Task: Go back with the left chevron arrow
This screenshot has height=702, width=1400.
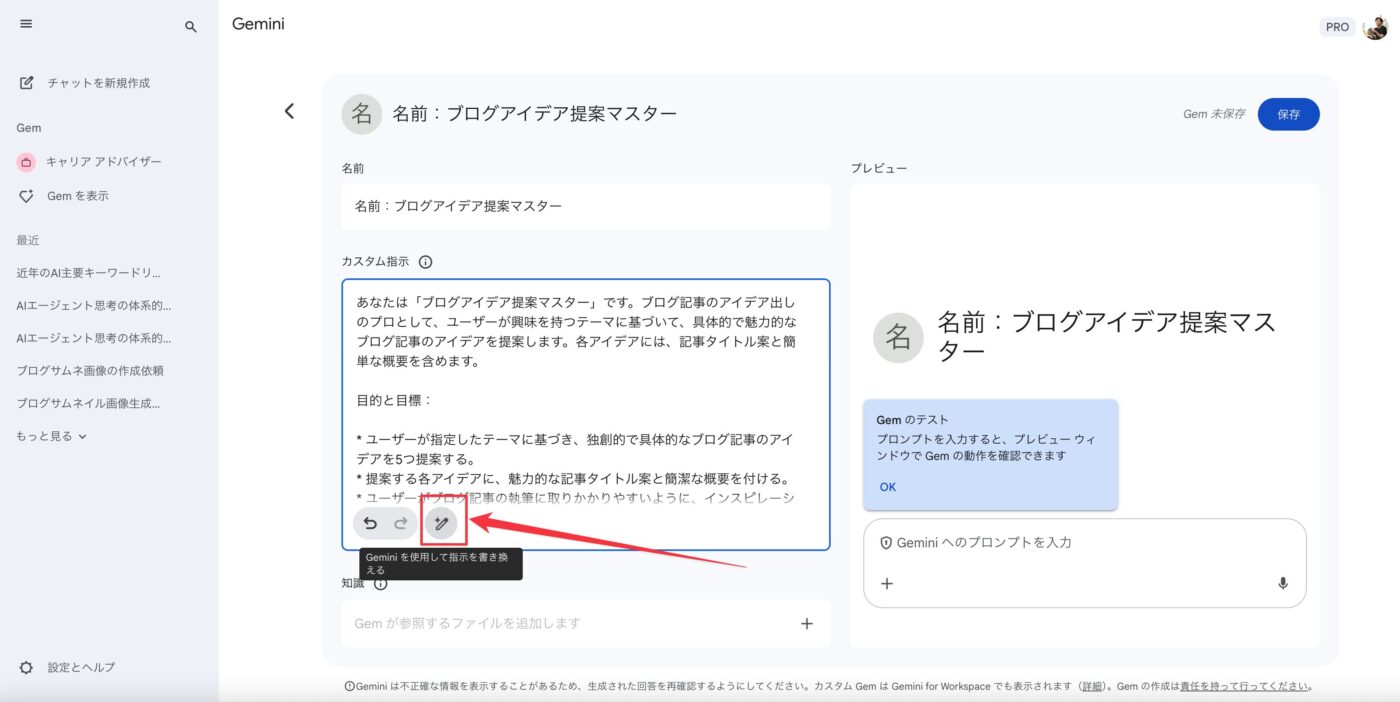Action: [x=289, y=111]
